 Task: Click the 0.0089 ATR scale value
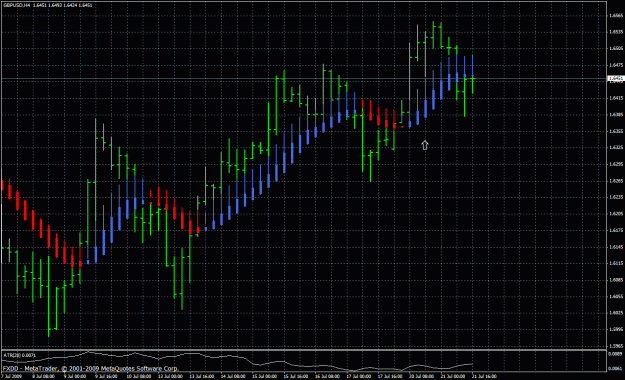click(x=615, y=354)
